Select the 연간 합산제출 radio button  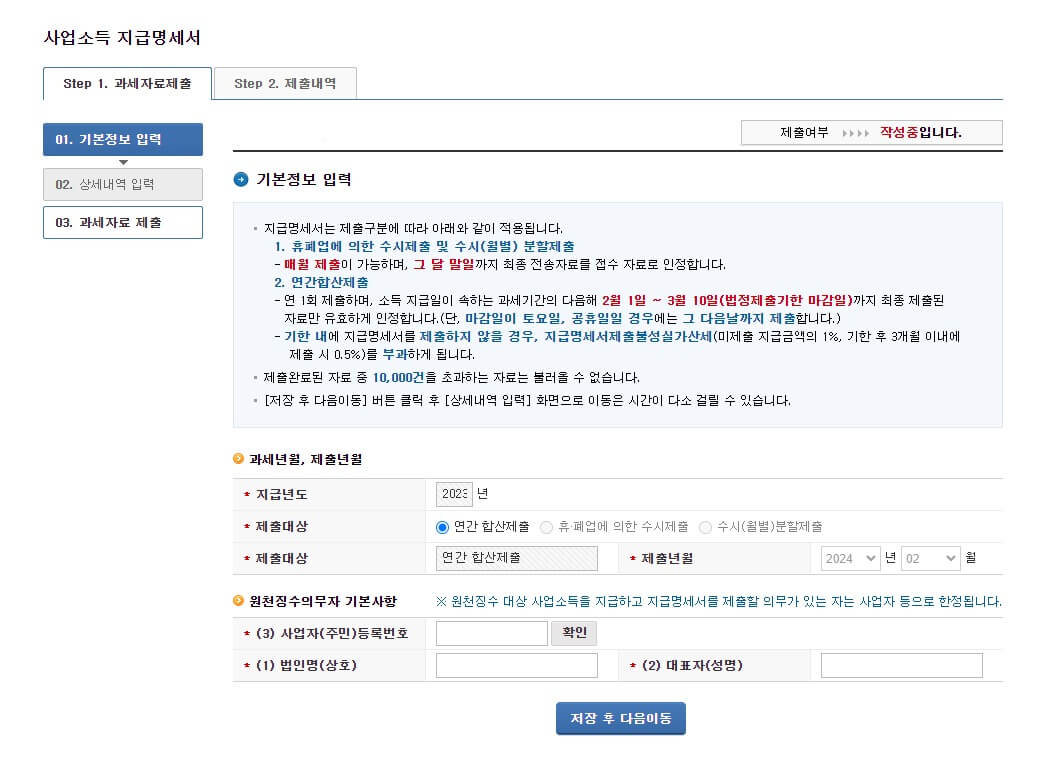pos(439,528)
